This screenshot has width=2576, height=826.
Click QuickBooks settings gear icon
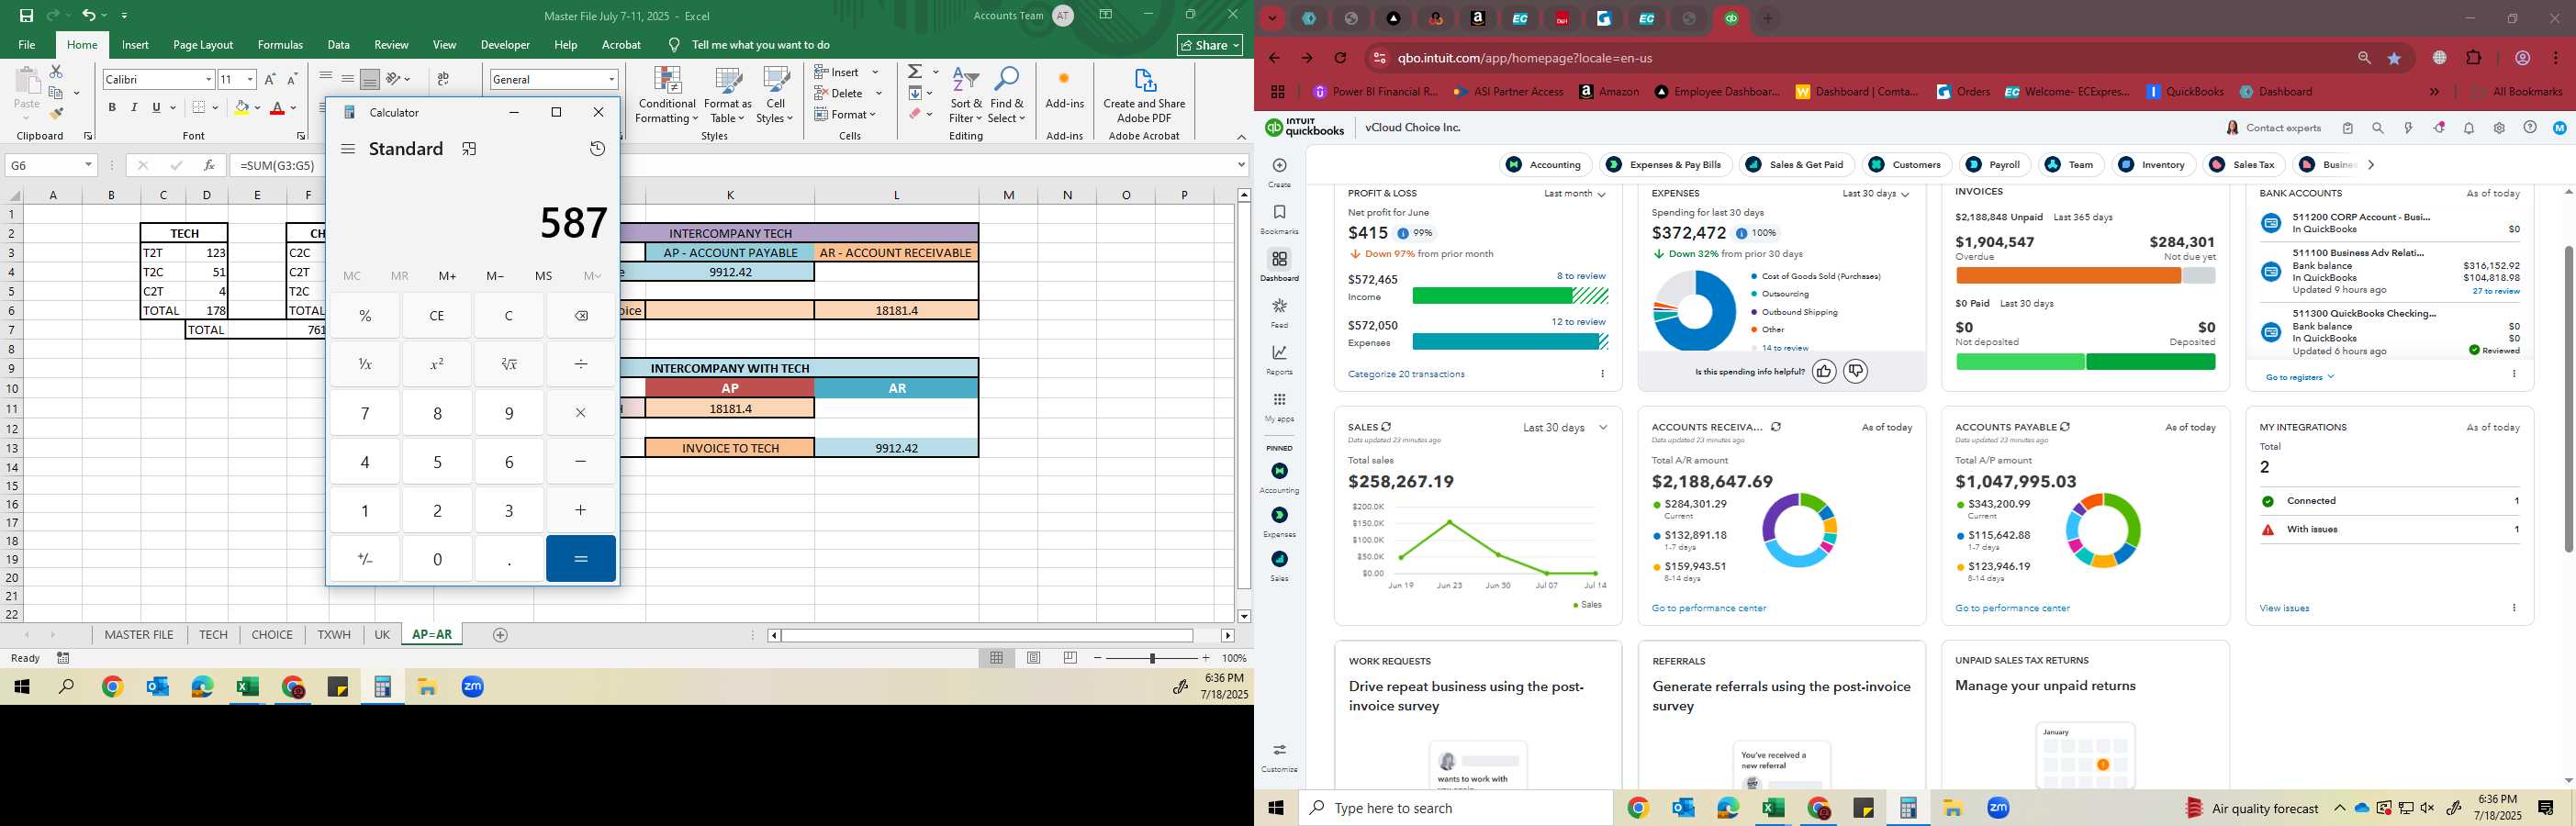coord(2499,128)
